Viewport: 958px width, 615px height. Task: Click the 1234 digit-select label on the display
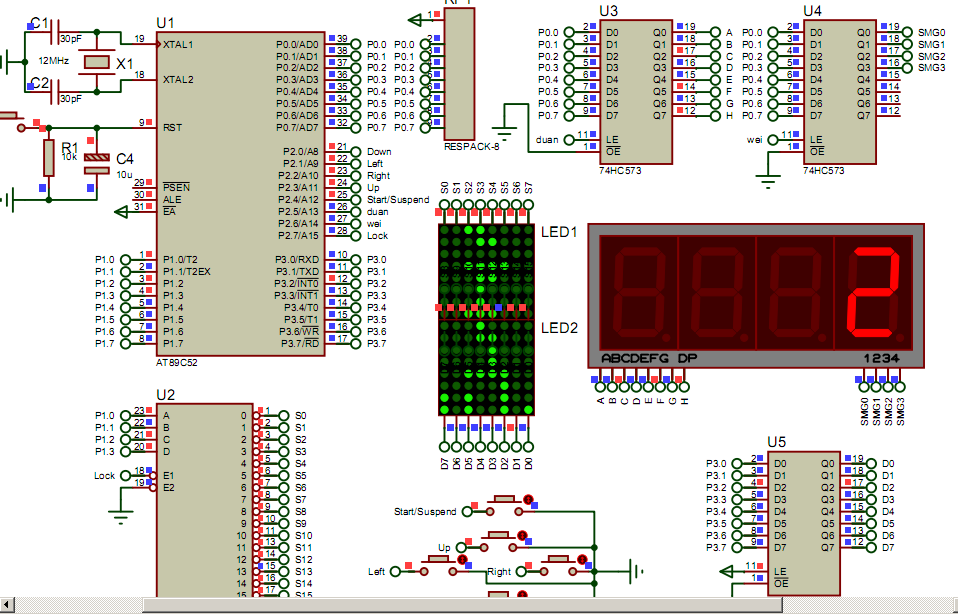point(882,358)
